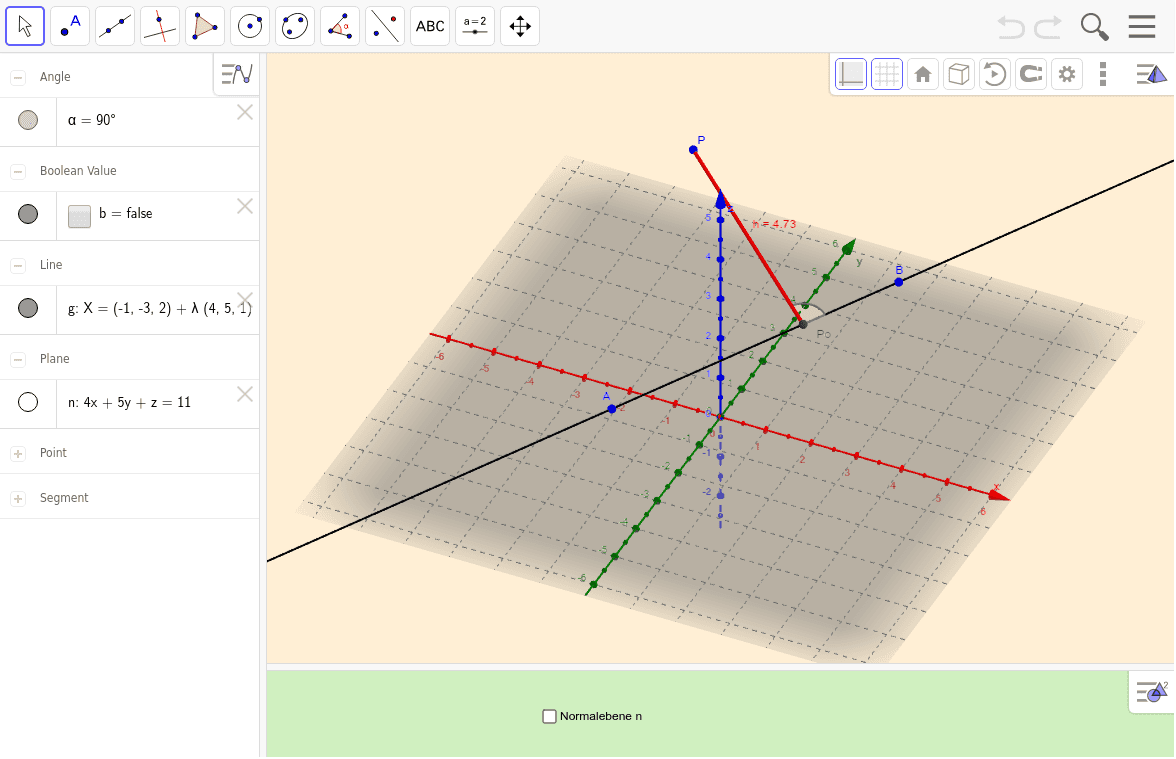Collapse the Boolean Value group

point(18,171)
